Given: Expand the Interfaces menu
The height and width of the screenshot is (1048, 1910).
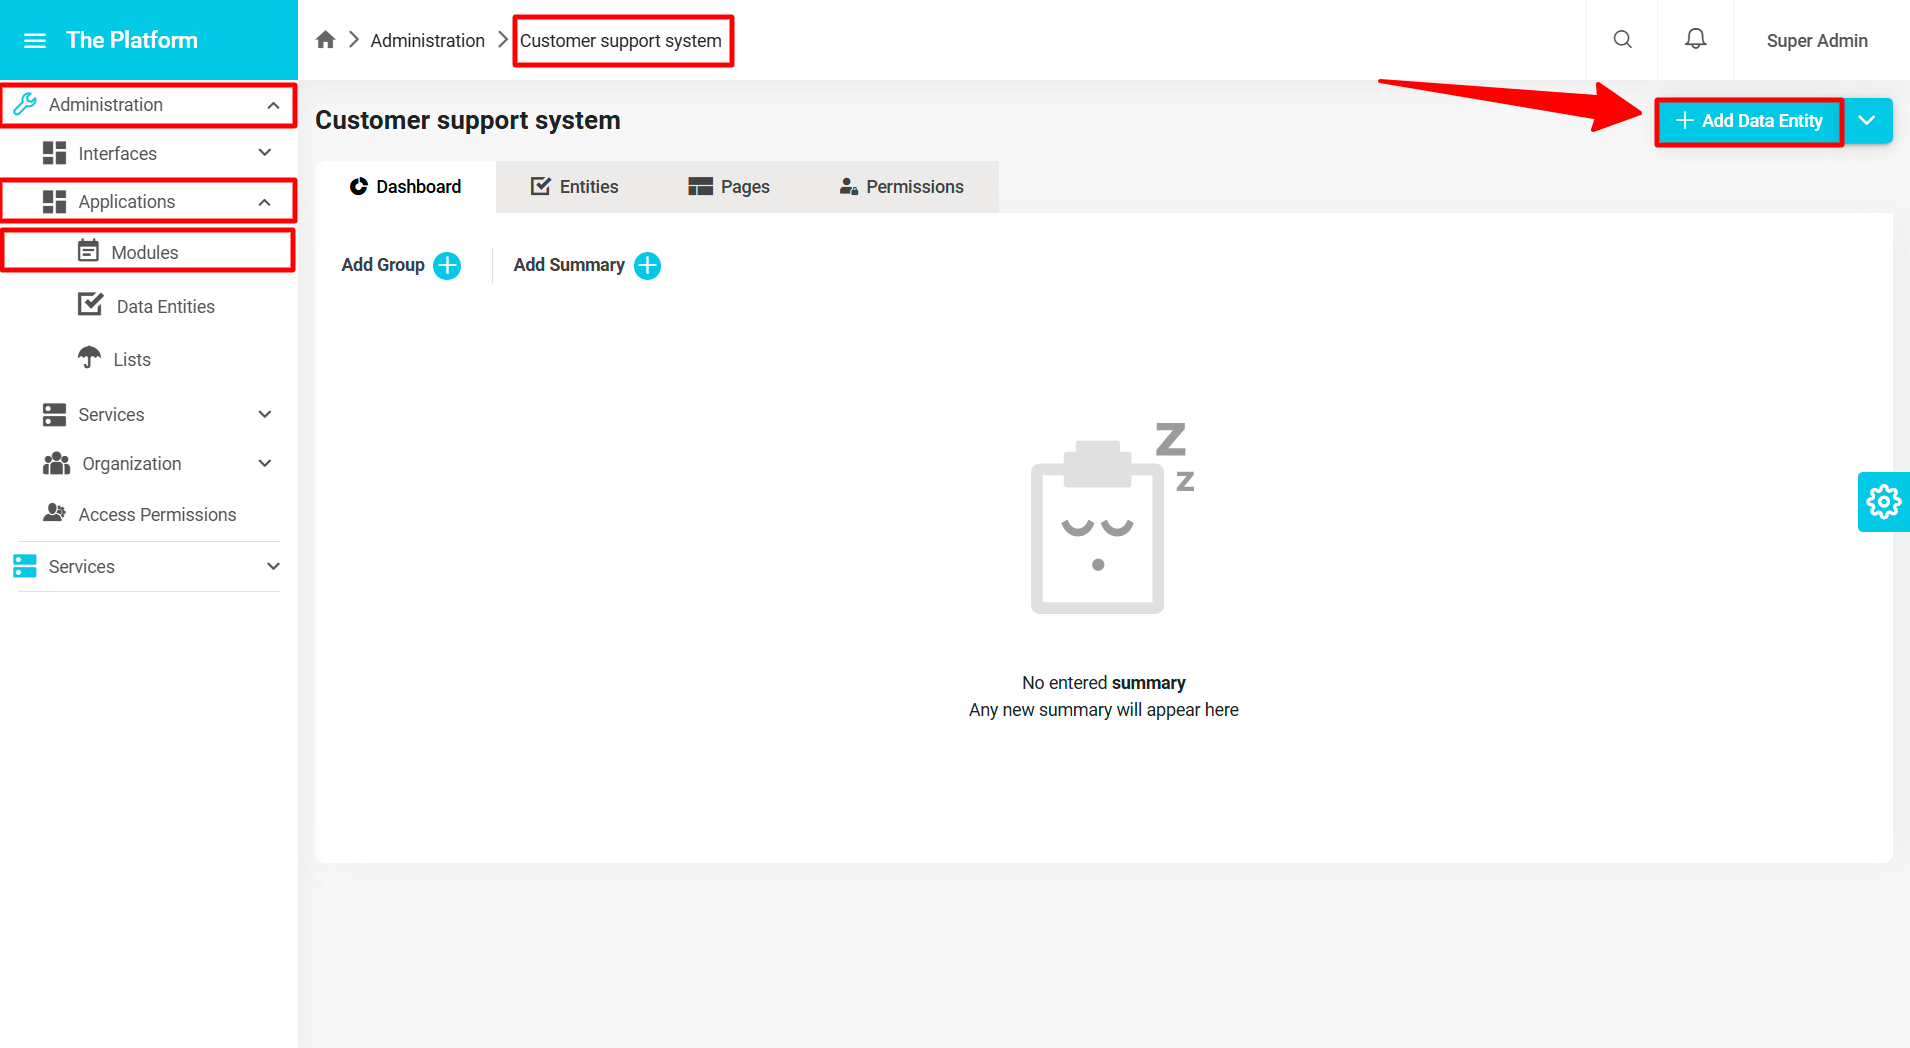Looking at the screenshot, I should tap(265, 153).
